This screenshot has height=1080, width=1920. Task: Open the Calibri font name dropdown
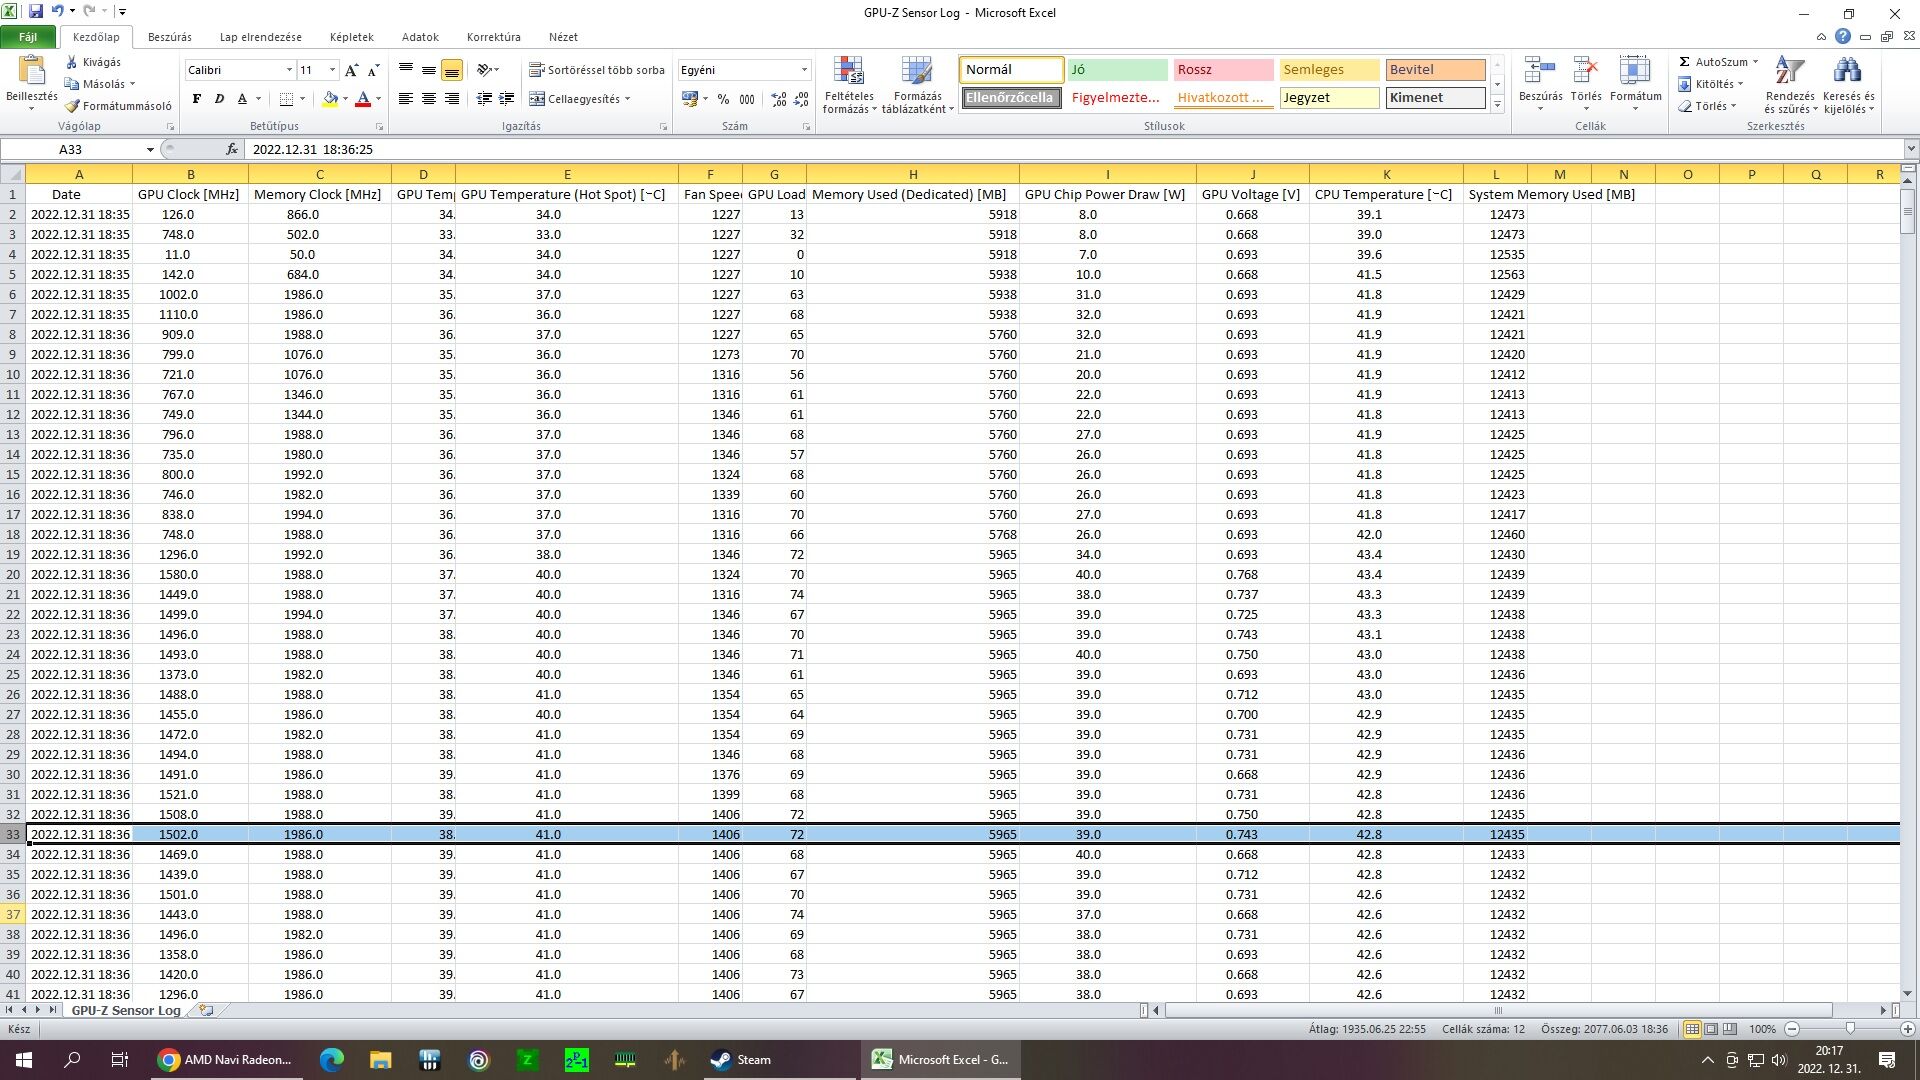(289, 70)
